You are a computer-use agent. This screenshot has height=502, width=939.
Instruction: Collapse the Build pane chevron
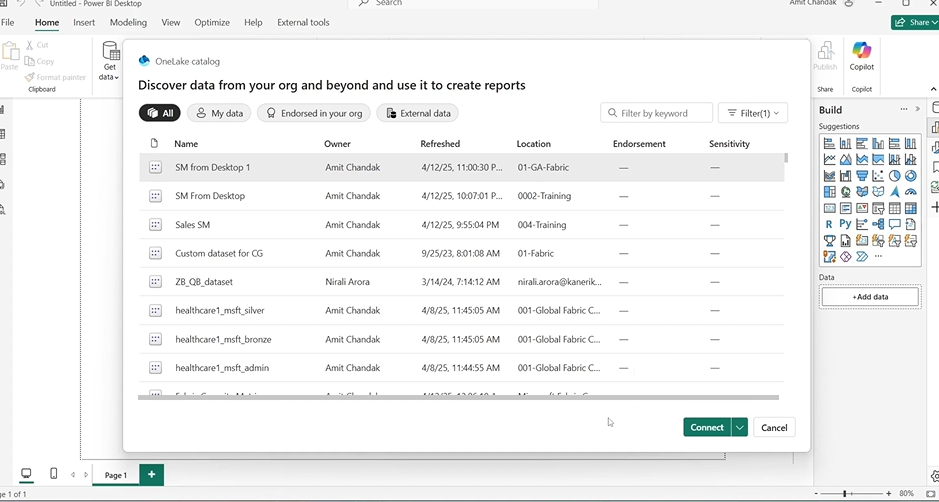tap(917, 109)
